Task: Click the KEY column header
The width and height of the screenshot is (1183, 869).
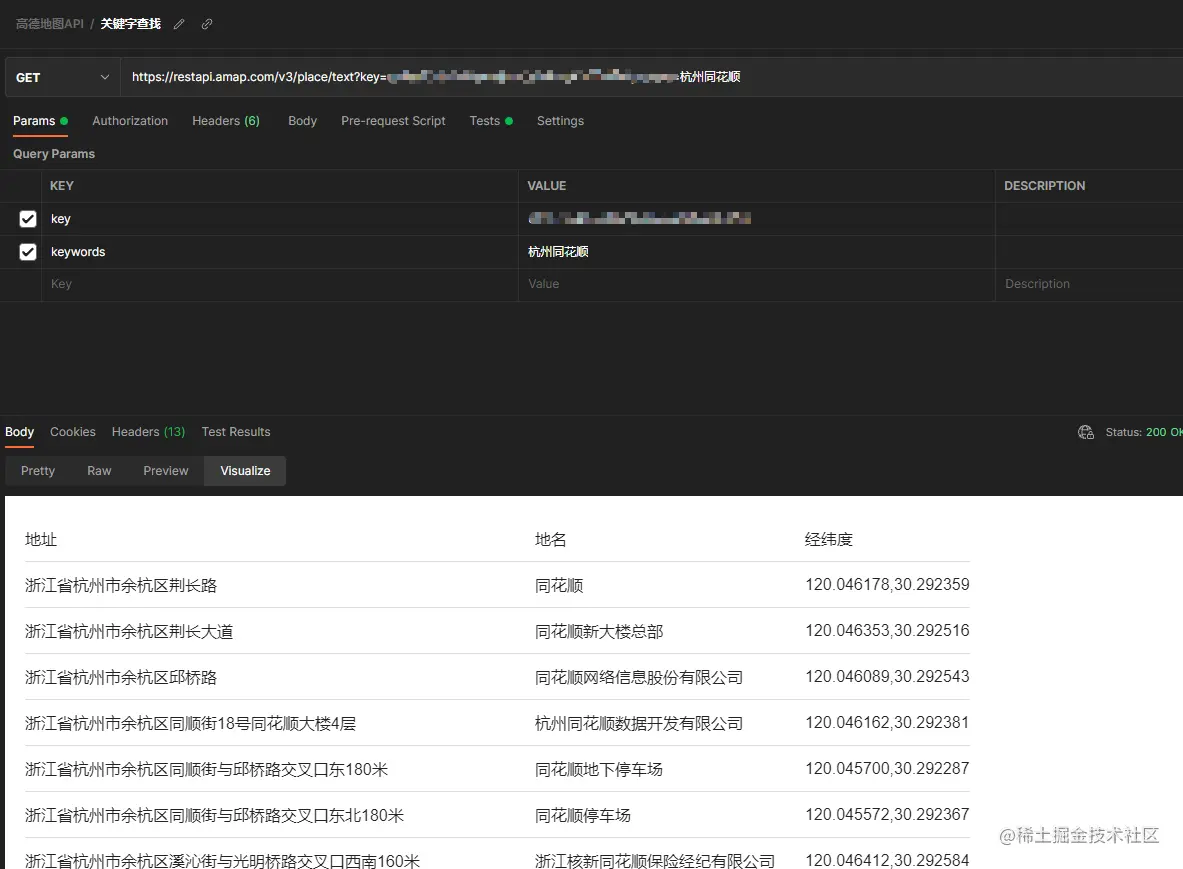Action: tap(62, 186)
